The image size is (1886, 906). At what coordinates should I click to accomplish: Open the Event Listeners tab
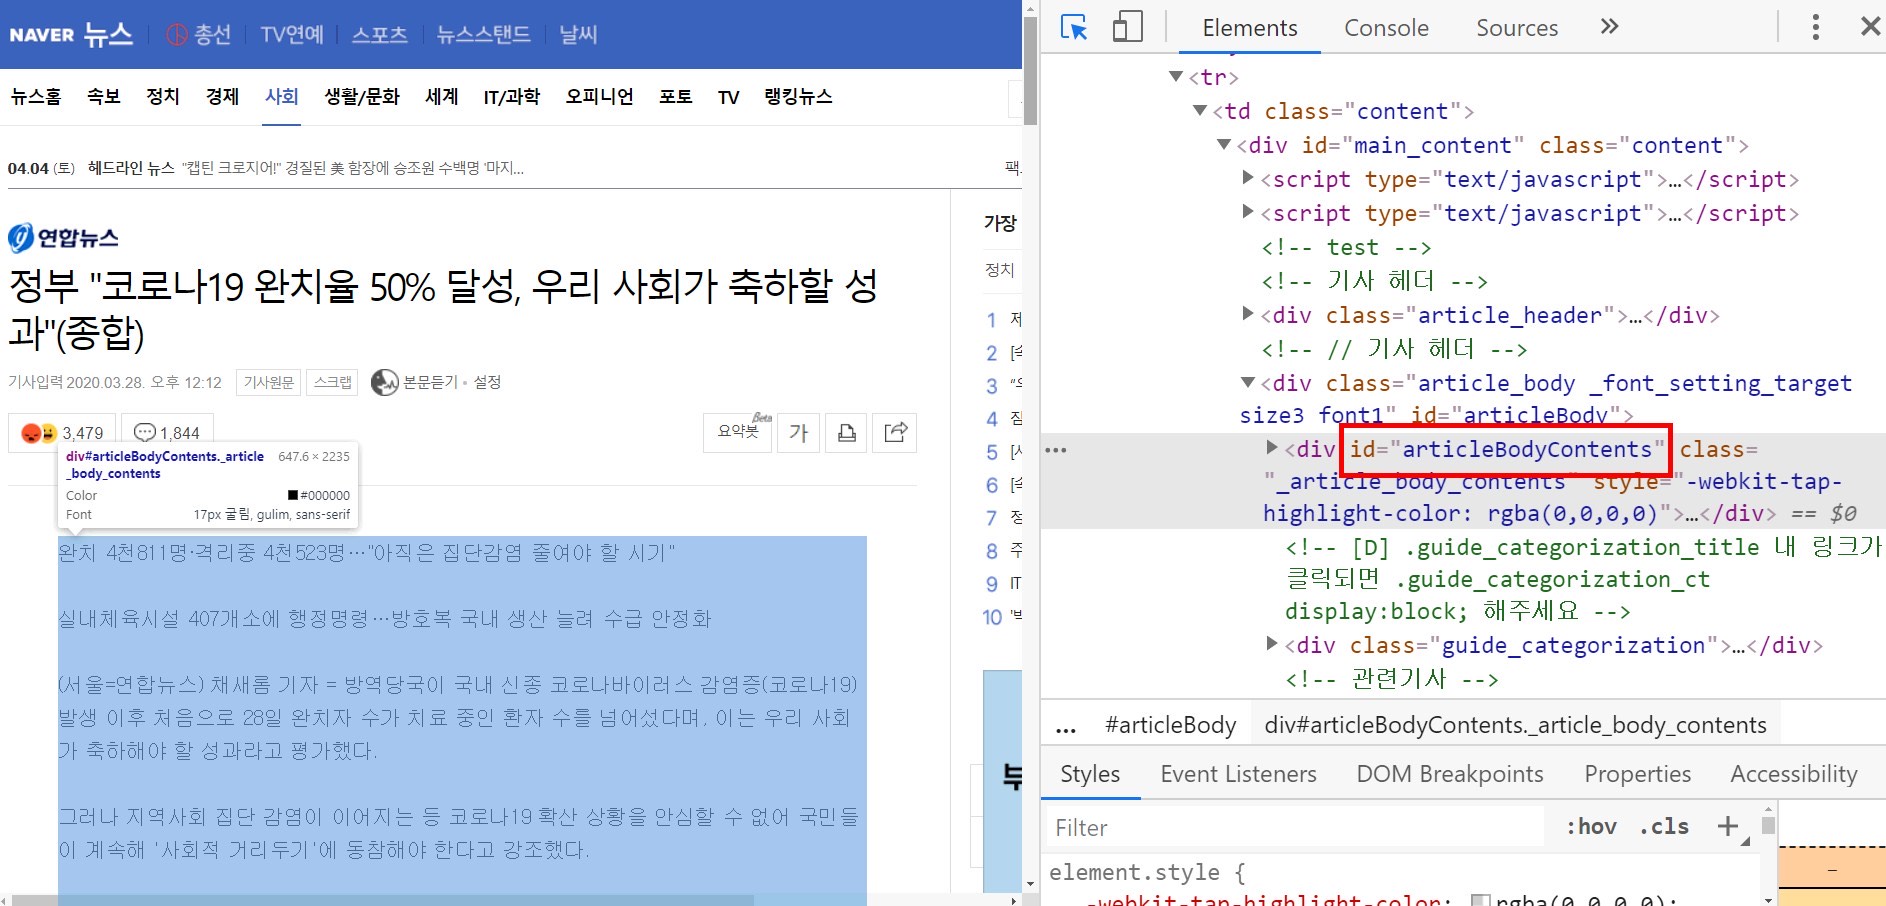click(1238, 774)
